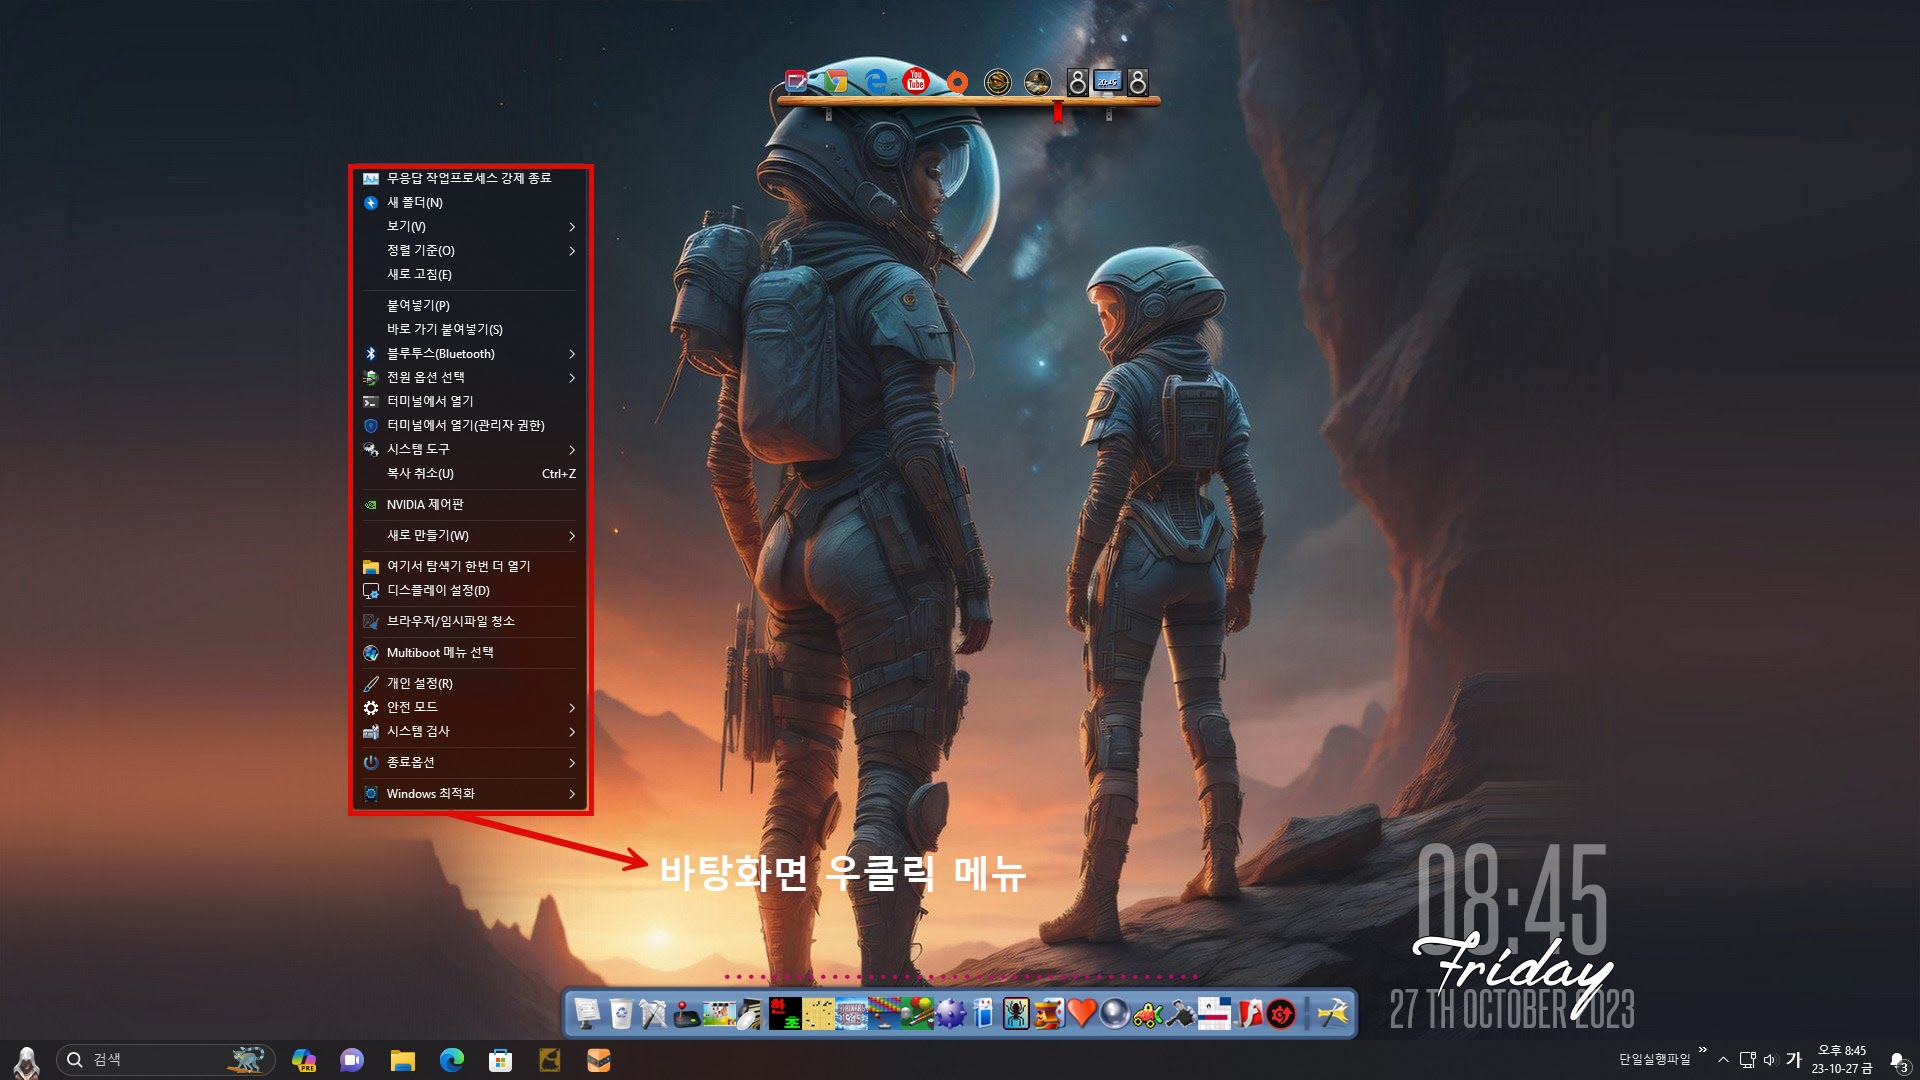Open the Go board game icon in dock
Viewport: 1920px width, 1080px height.
pyautogui.click(x=818, y=1013)
